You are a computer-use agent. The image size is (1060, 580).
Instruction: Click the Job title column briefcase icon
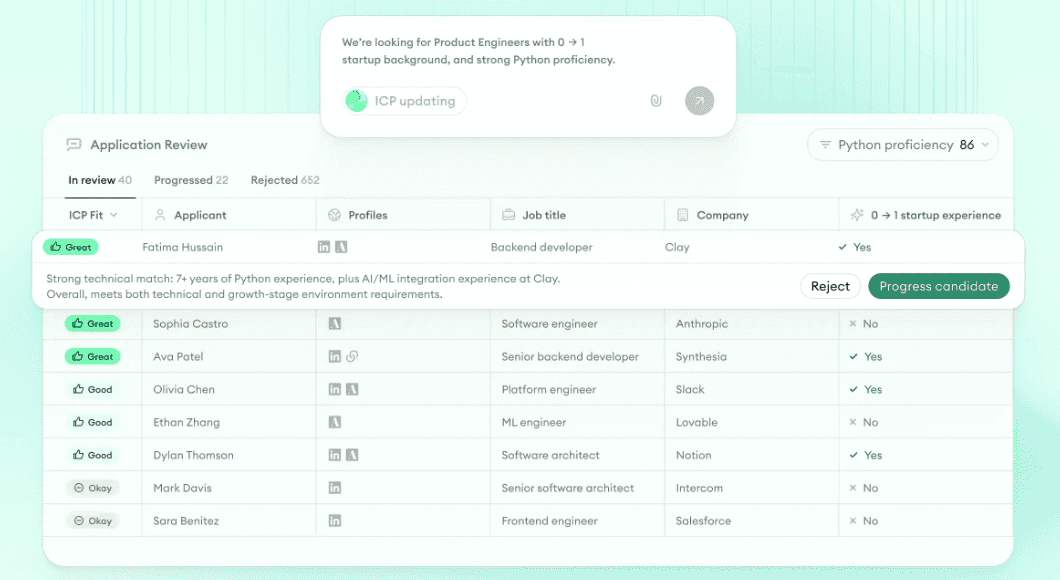point(508,215)
